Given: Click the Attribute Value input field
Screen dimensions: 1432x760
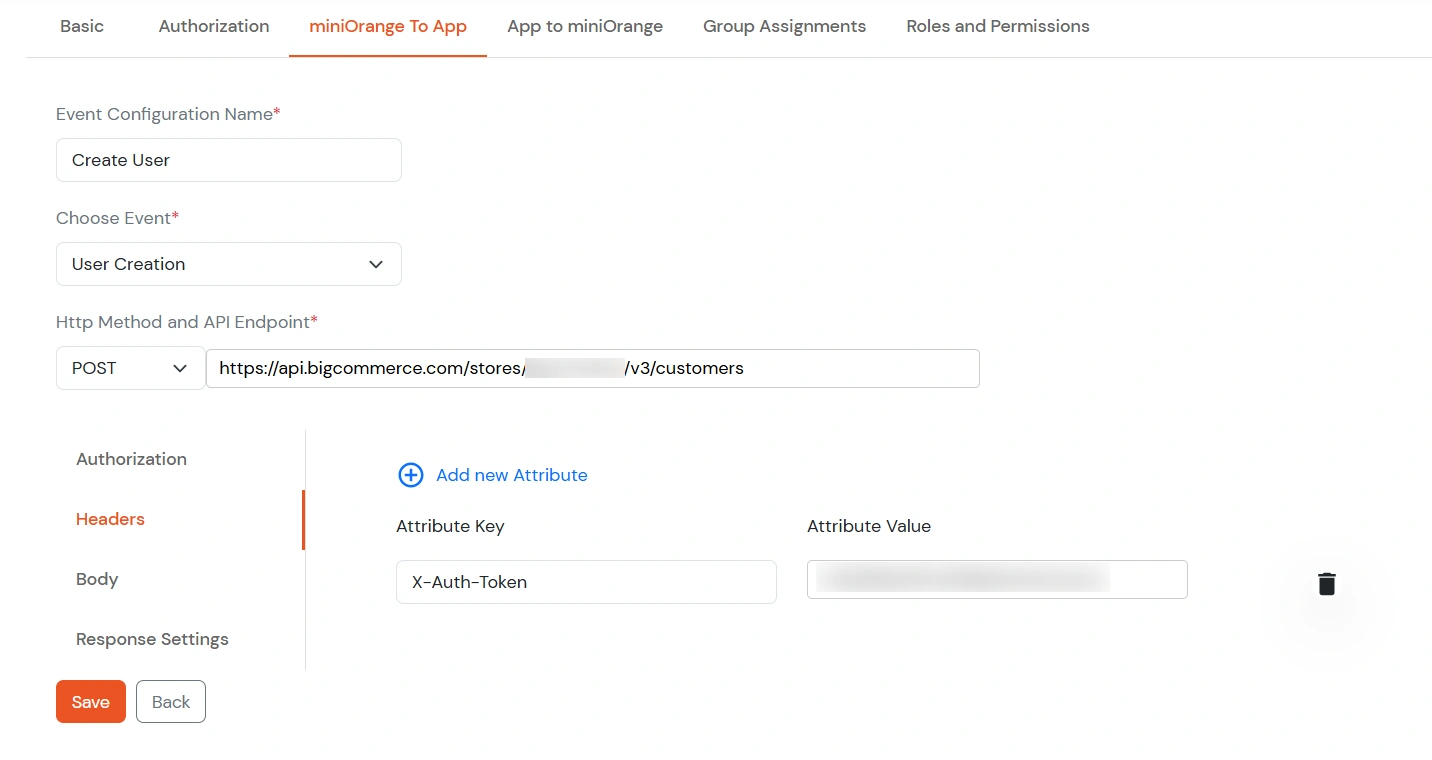Looking at the screenshot, I should (997, 579).
